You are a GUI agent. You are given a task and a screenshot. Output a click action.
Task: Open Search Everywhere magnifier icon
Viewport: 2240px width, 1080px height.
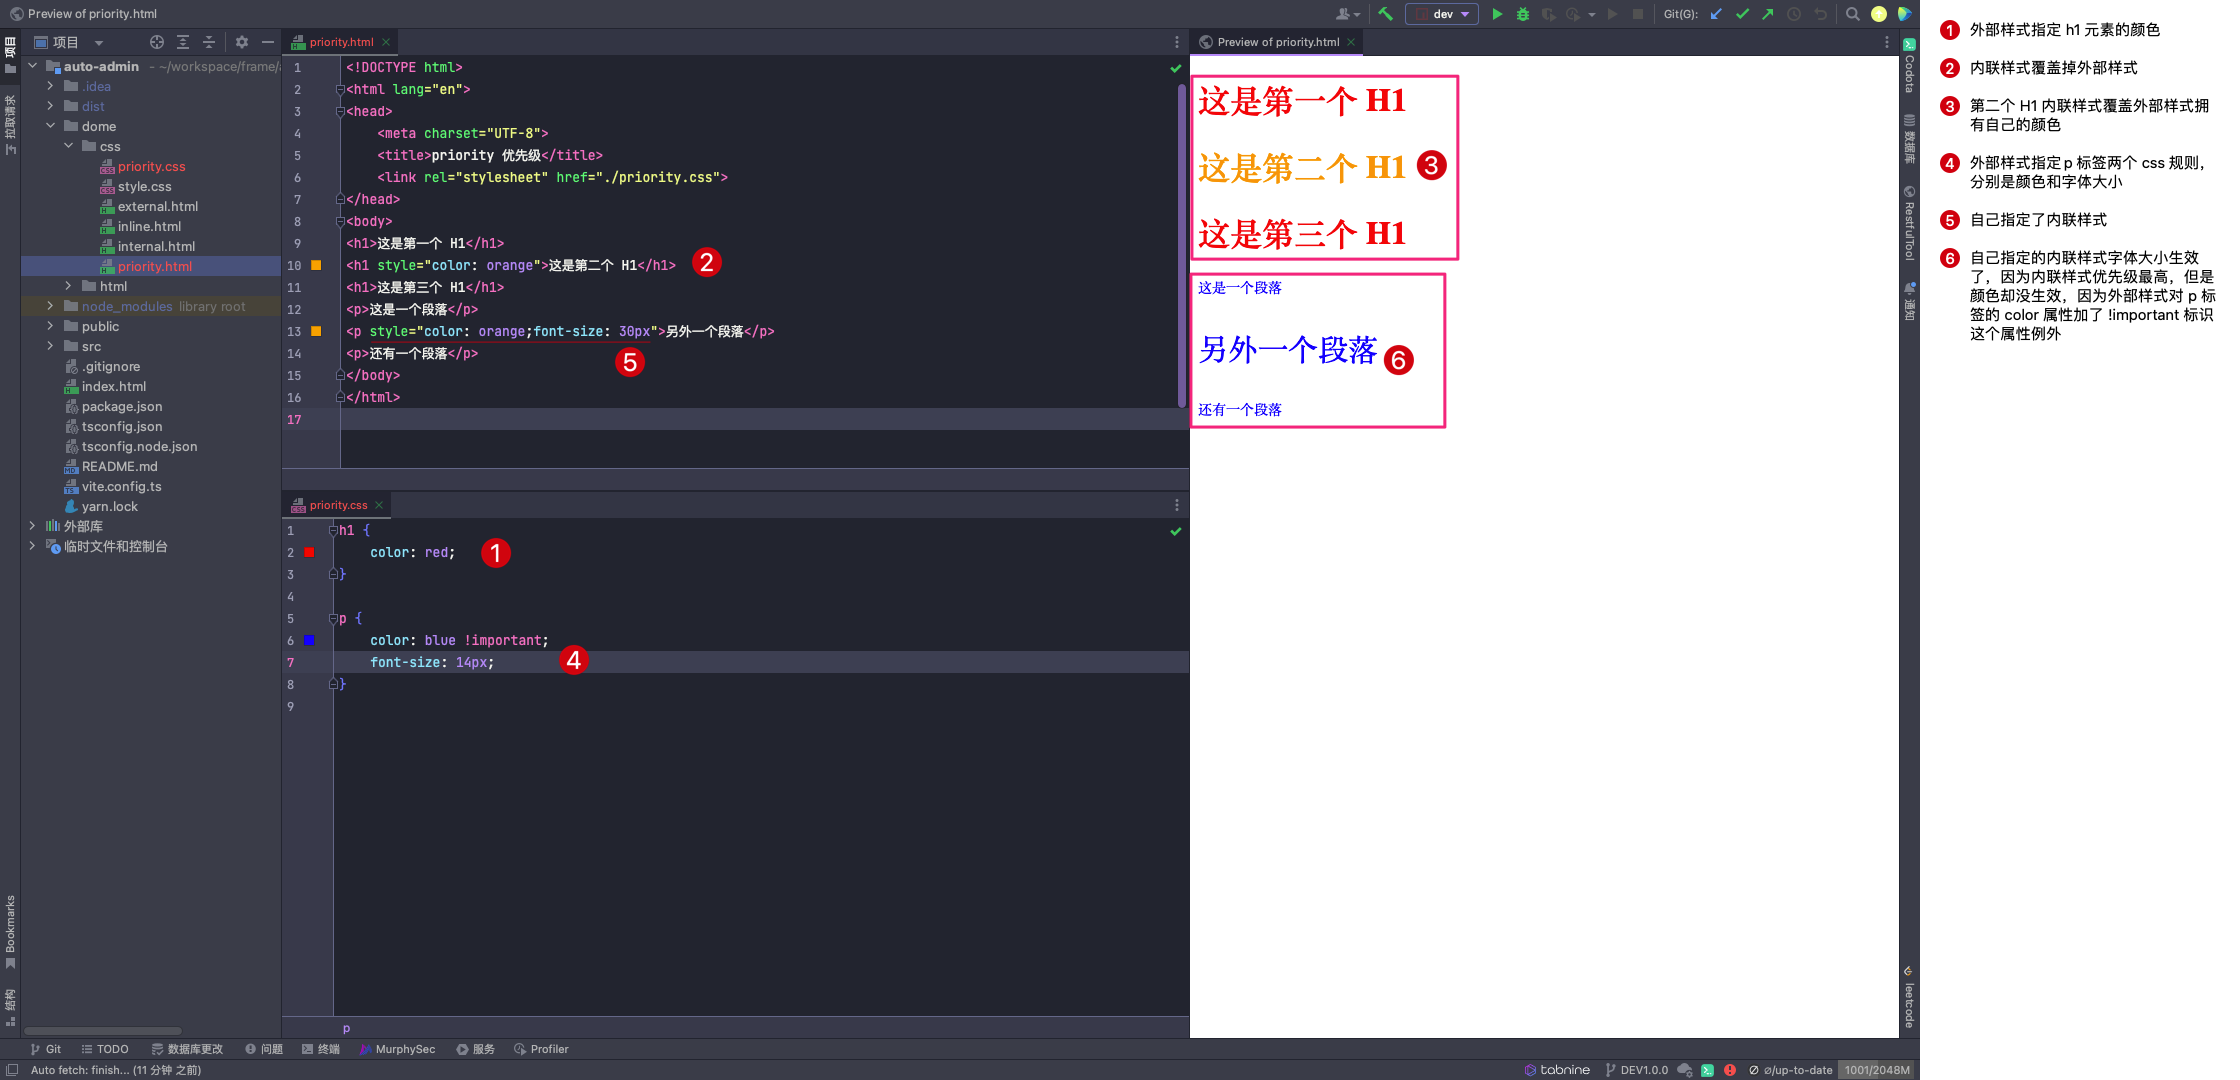tap(1852, 14)
